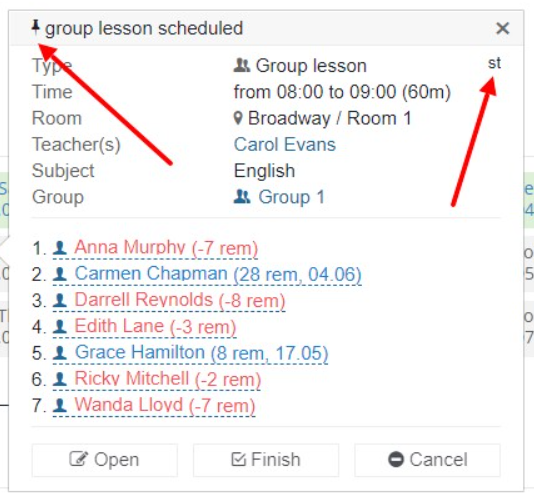Click the pin icon beside the popup title
534x504 pixels.
click(35, 27)
